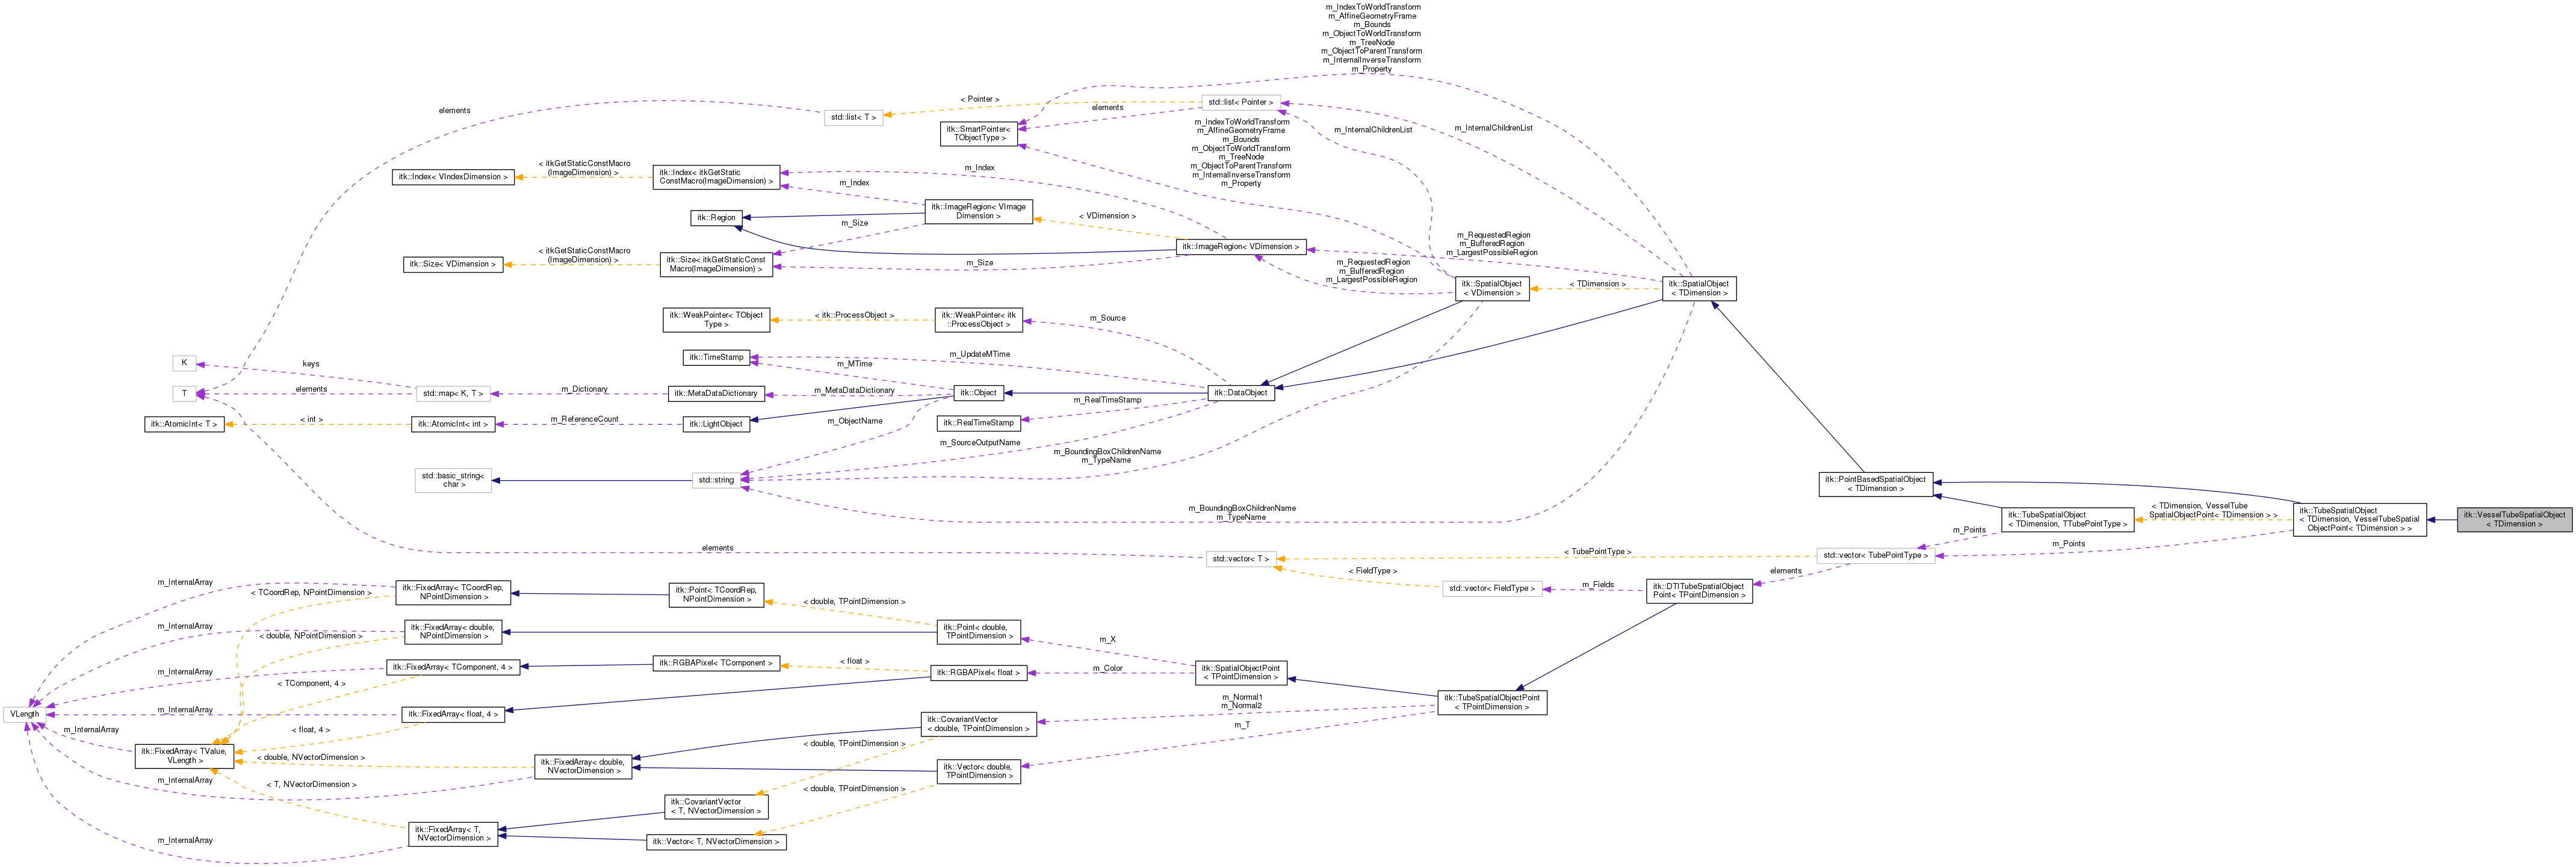Open itk::SpatialObjectPoint< TPointDimension > node
The height and width of the screenshot is (867, 2576).
pyautogui.click(x=1240, y=673)
